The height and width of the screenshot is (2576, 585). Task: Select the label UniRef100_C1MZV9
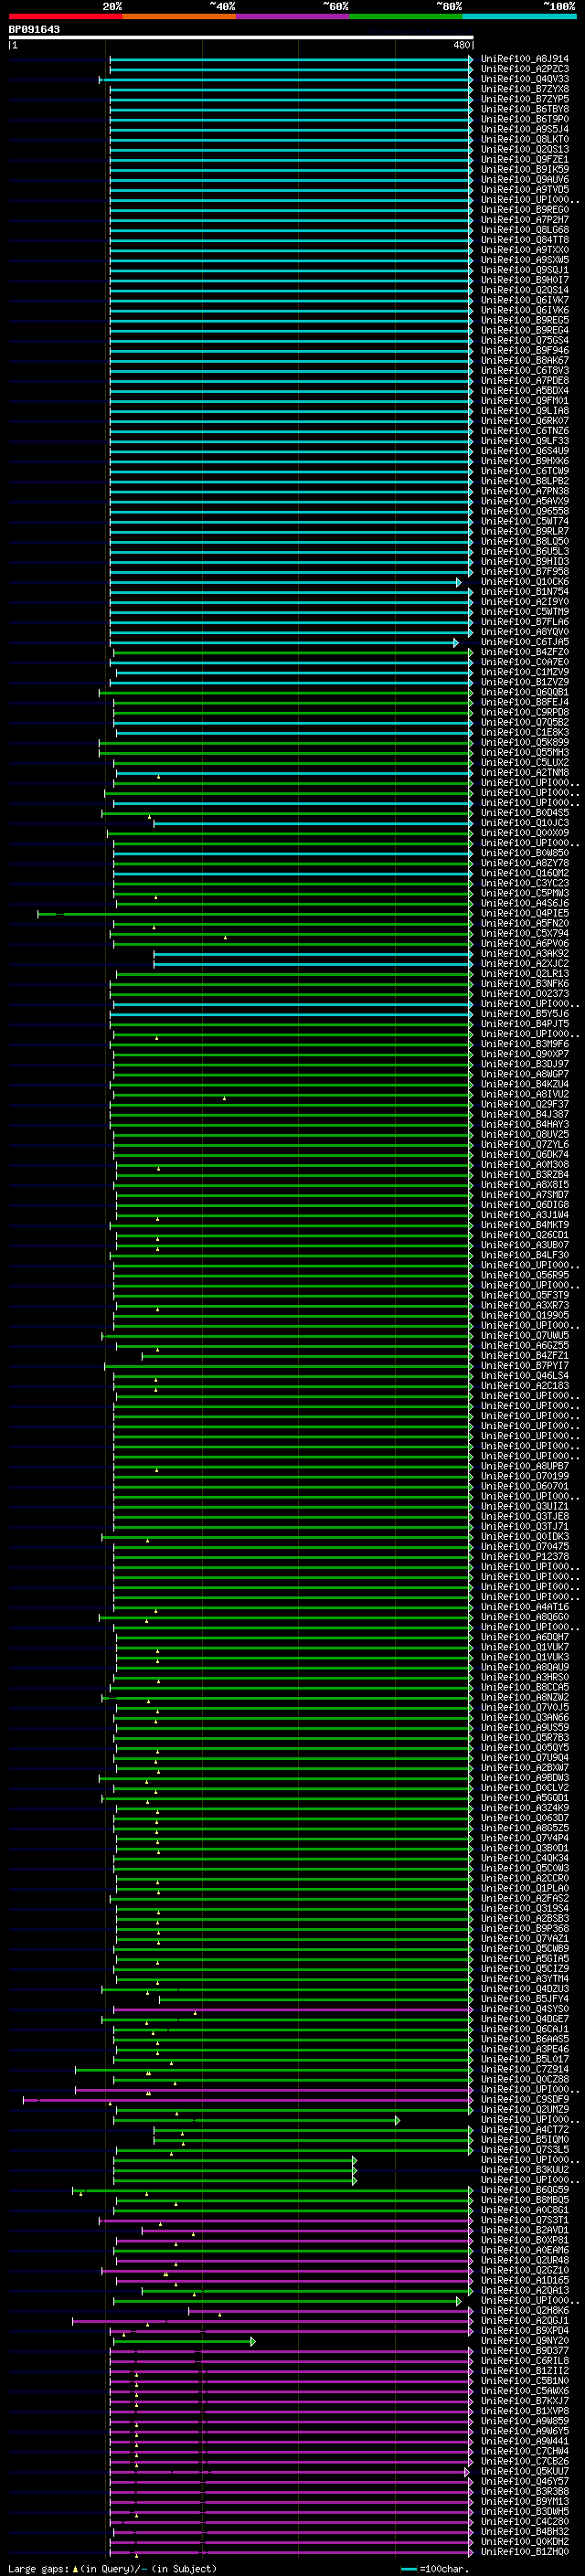[x=524, y=672]
